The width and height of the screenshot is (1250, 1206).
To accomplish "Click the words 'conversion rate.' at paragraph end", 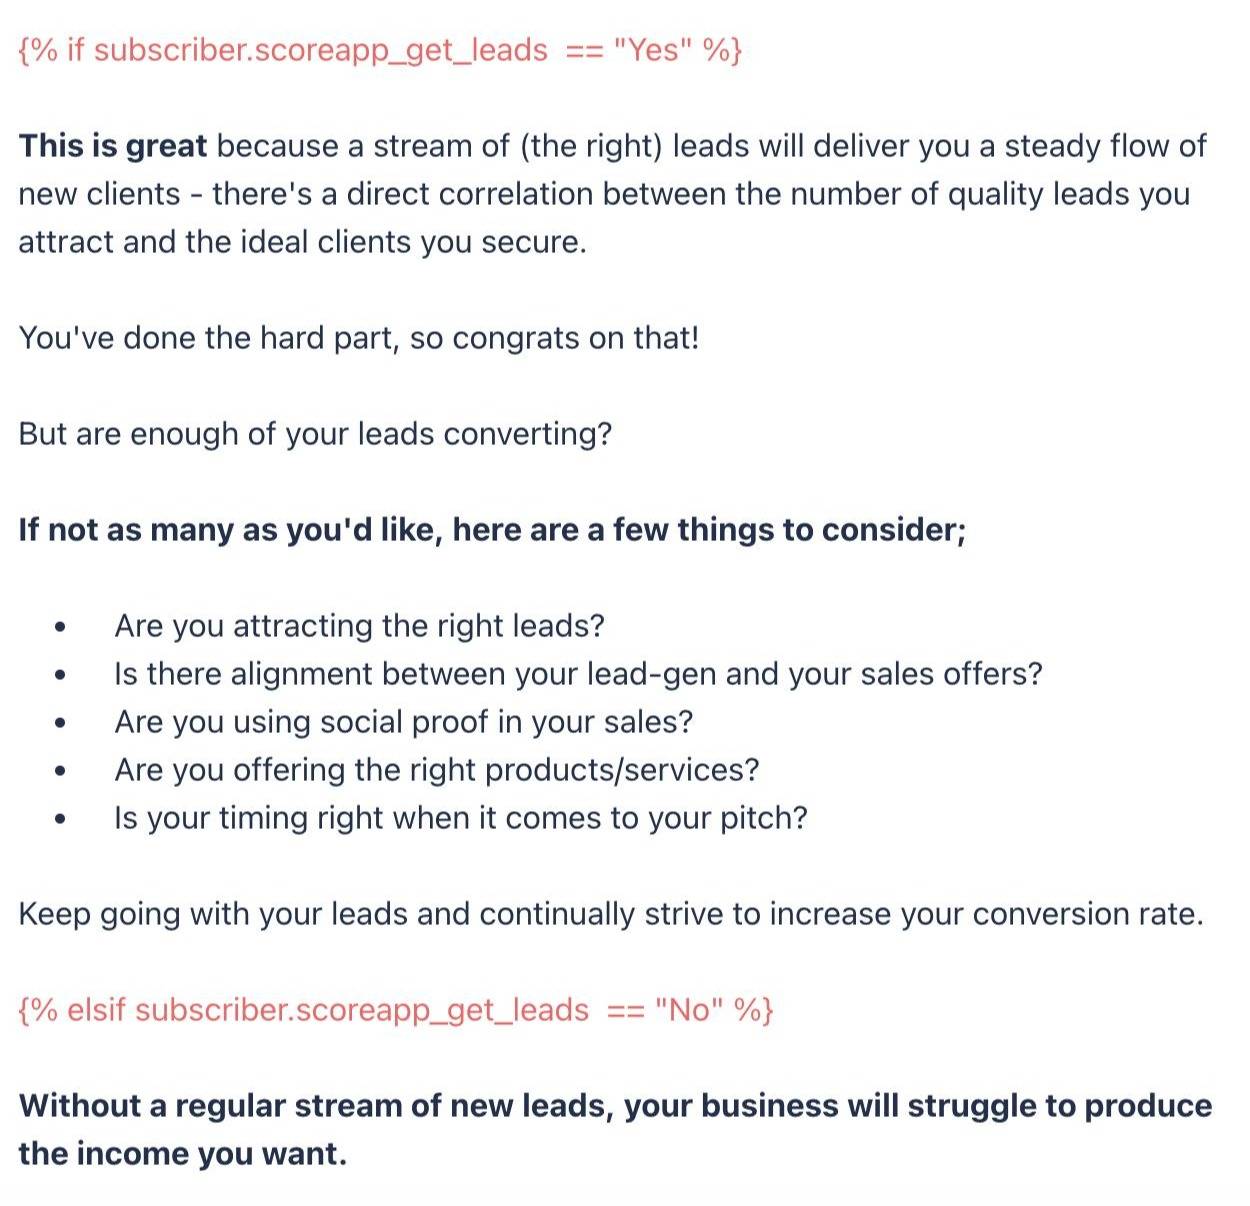I will [x=1088, y=914].
